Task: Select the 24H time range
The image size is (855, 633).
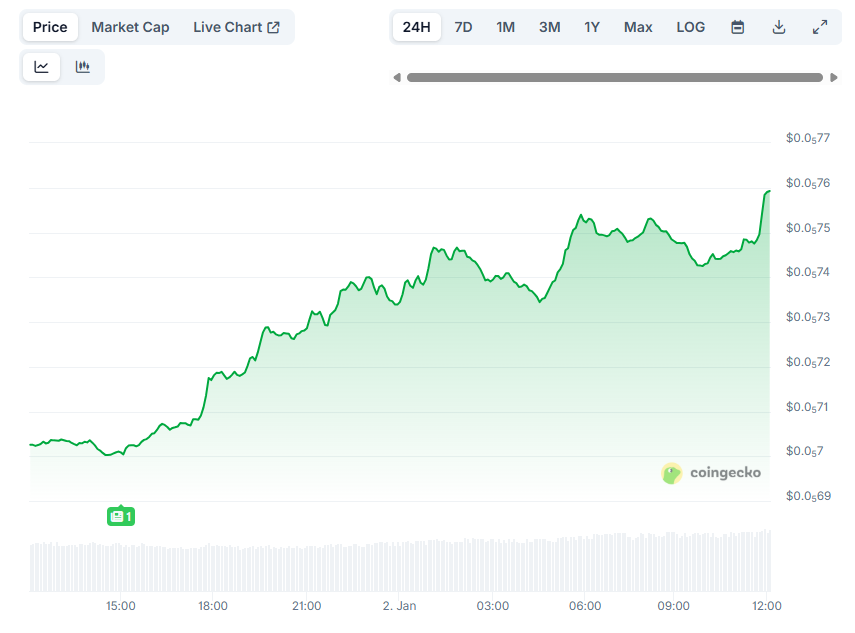Action: 416,27
